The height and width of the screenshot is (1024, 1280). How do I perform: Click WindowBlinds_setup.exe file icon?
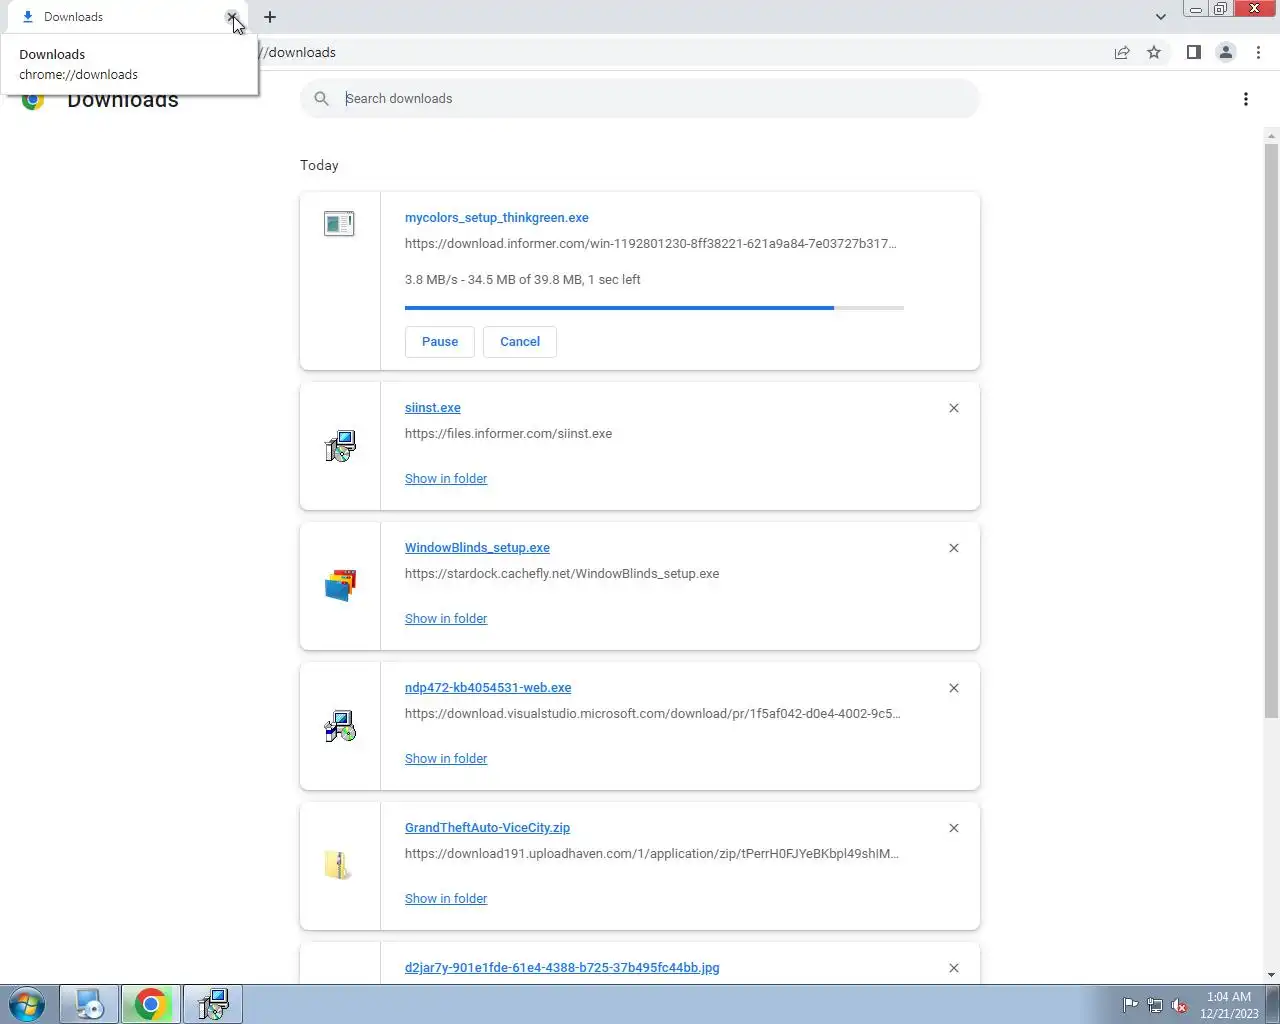tap(340, 586)
